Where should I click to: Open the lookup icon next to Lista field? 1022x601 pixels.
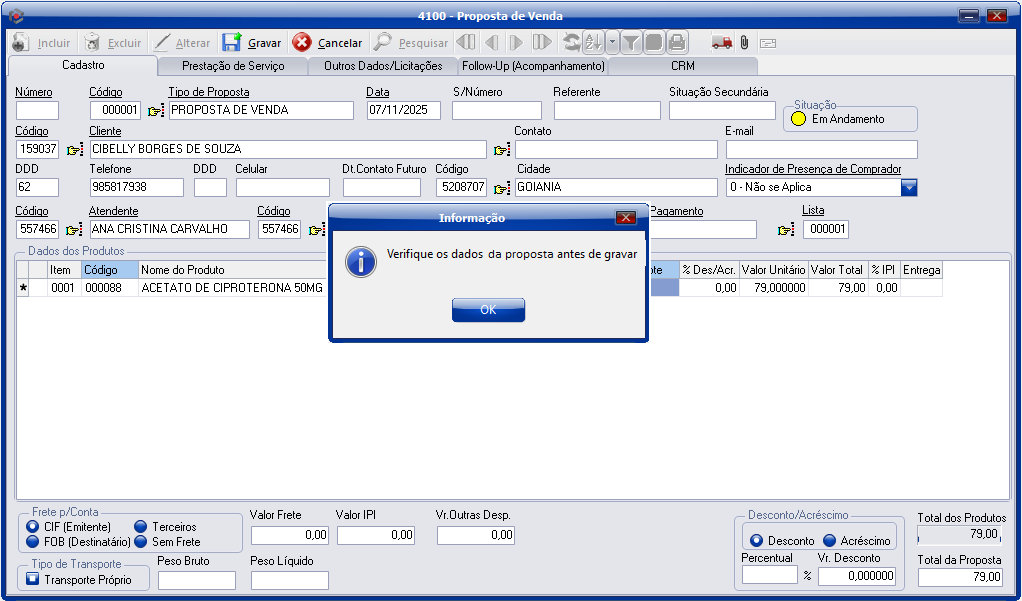point(787,230)
